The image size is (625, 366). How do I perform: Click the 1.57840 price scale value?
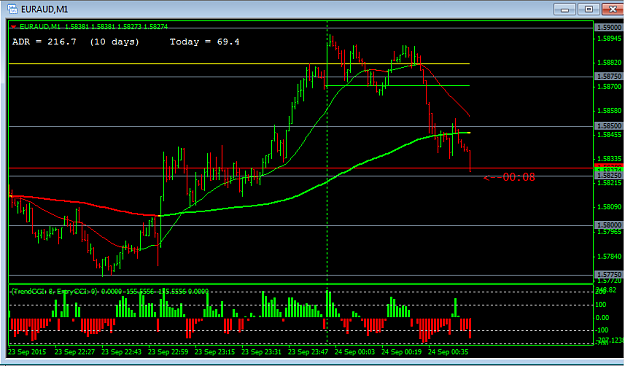[609, 256]
